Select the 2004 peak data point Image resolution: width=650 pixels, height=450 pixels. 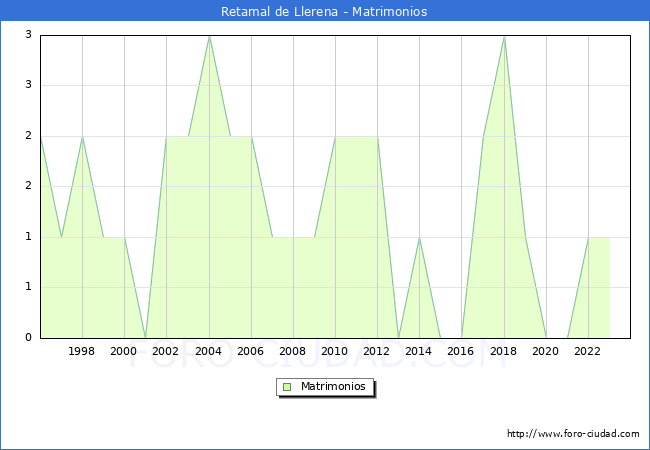point(209,36)
